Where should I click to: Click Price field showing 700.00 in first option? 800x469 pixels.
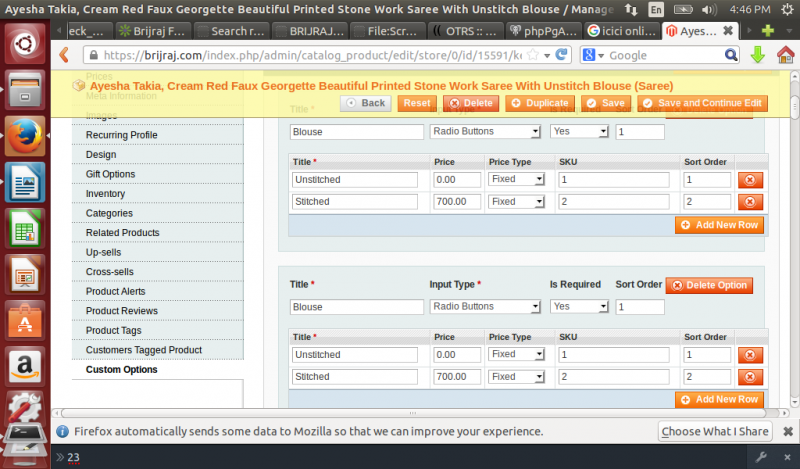tap(457, 202)
